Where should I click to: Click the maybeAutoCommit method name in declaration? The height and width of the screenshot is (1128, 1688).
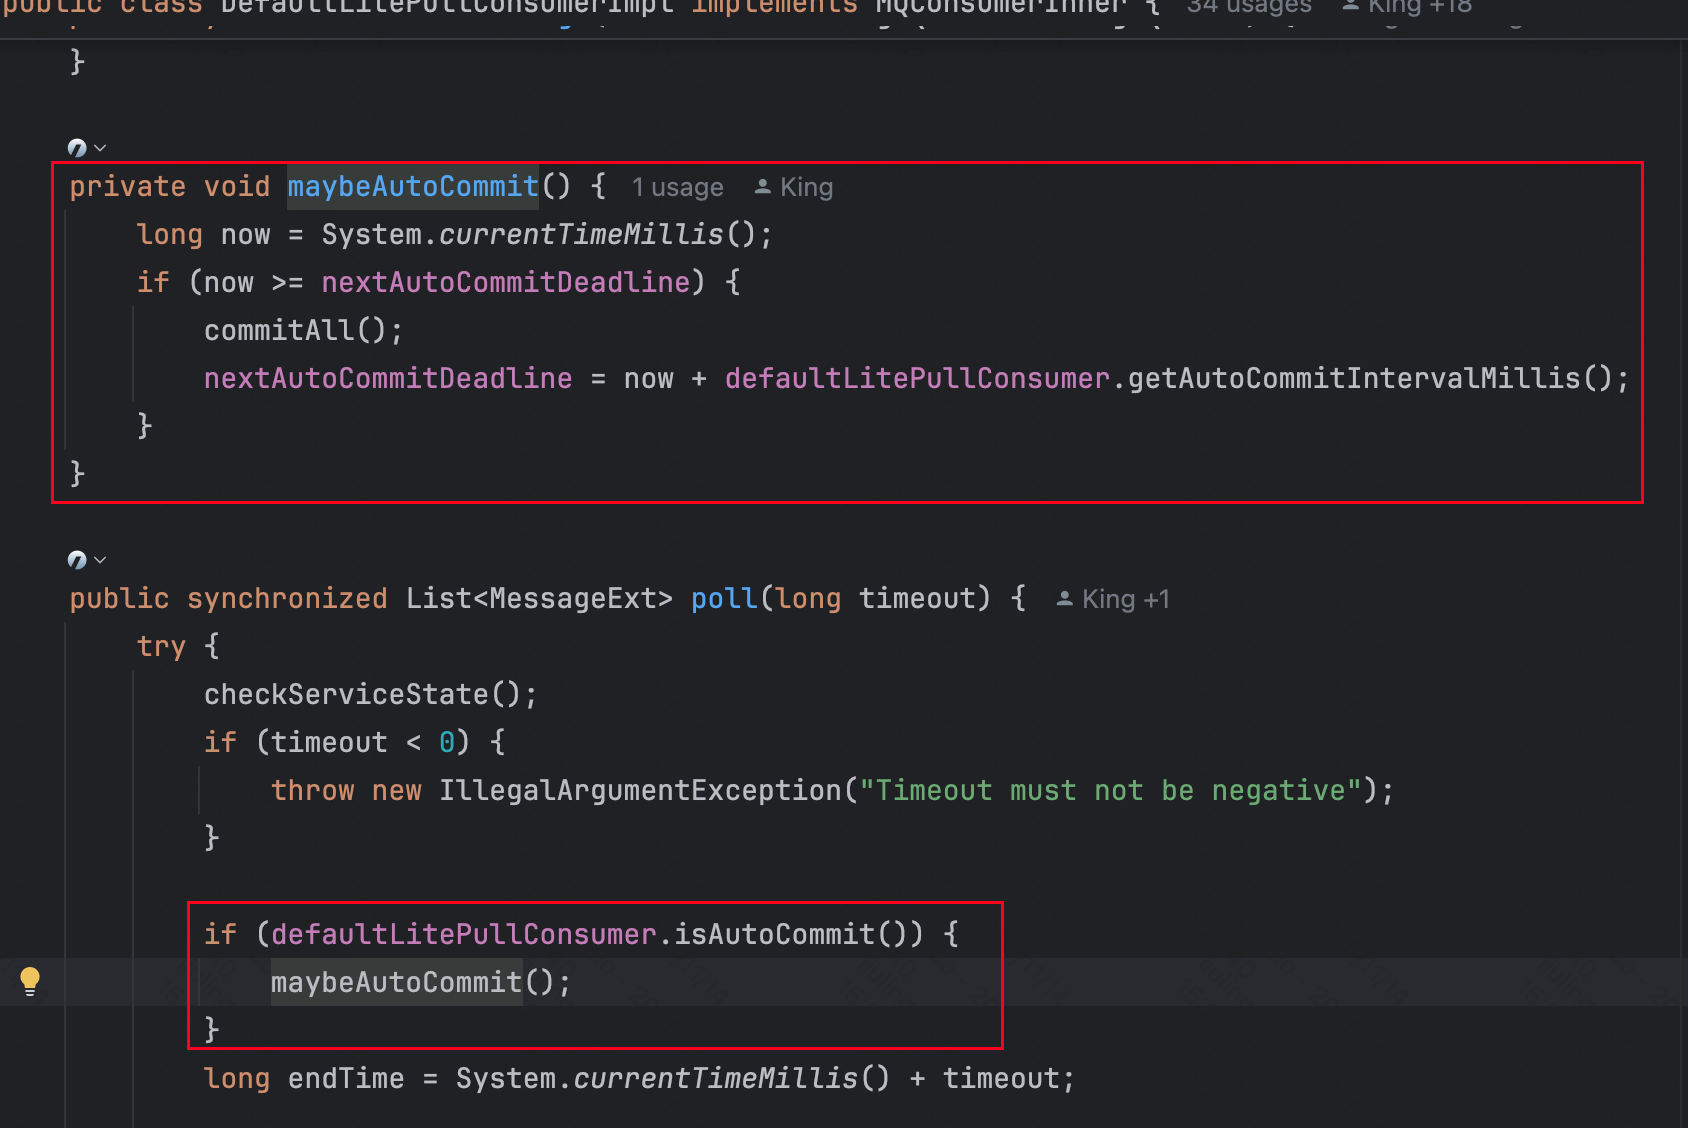(x=413, y=187)
